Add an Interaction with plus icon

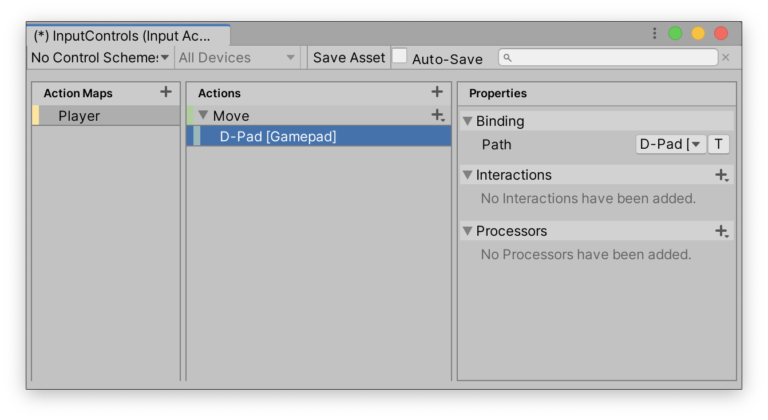pos(721,175)
